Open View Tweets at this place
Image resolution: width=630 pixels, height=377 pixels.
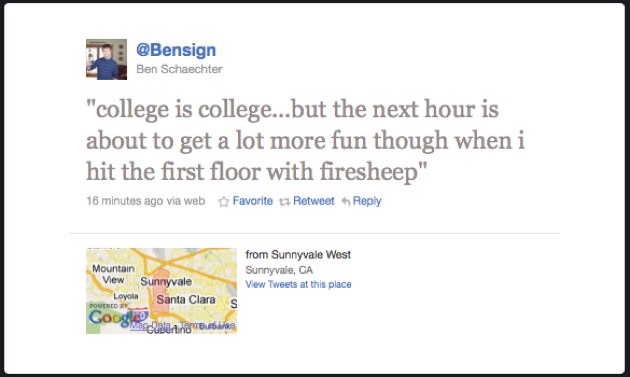[x=298, y=284]
